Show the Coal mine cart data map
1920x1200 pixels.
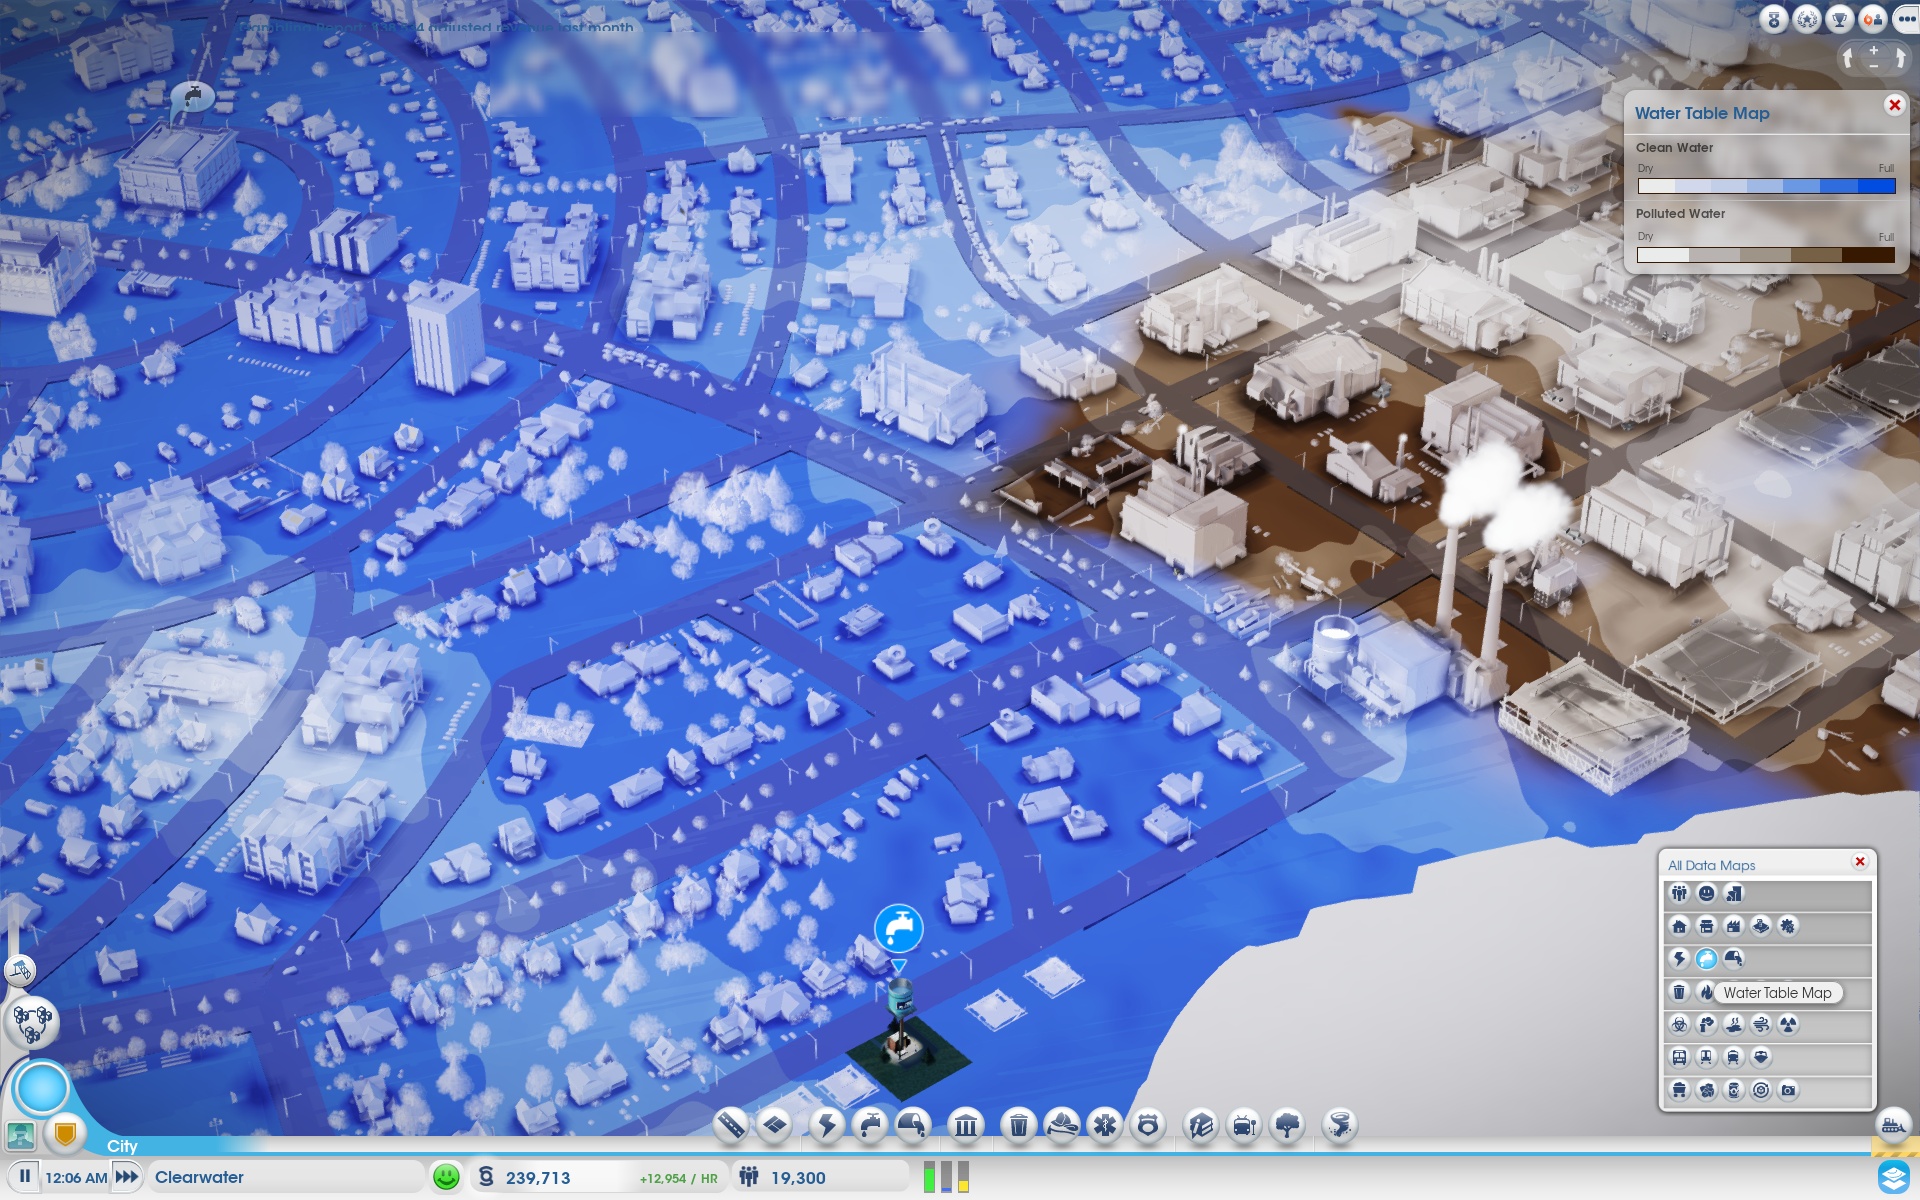click(x=1679, y=1090)
